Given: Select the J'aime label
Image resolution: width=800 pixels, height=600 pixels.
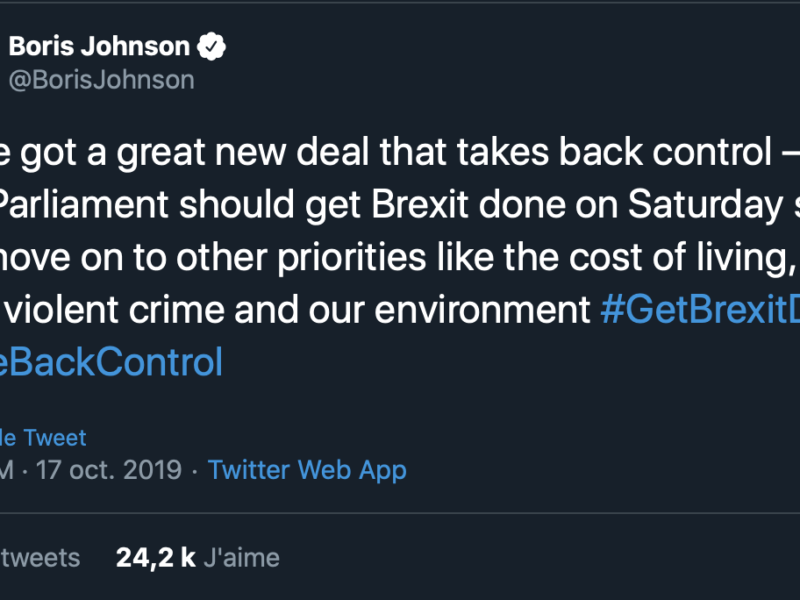Looking at the screenshot, I should pyautogui.click(x=241, y=557).
